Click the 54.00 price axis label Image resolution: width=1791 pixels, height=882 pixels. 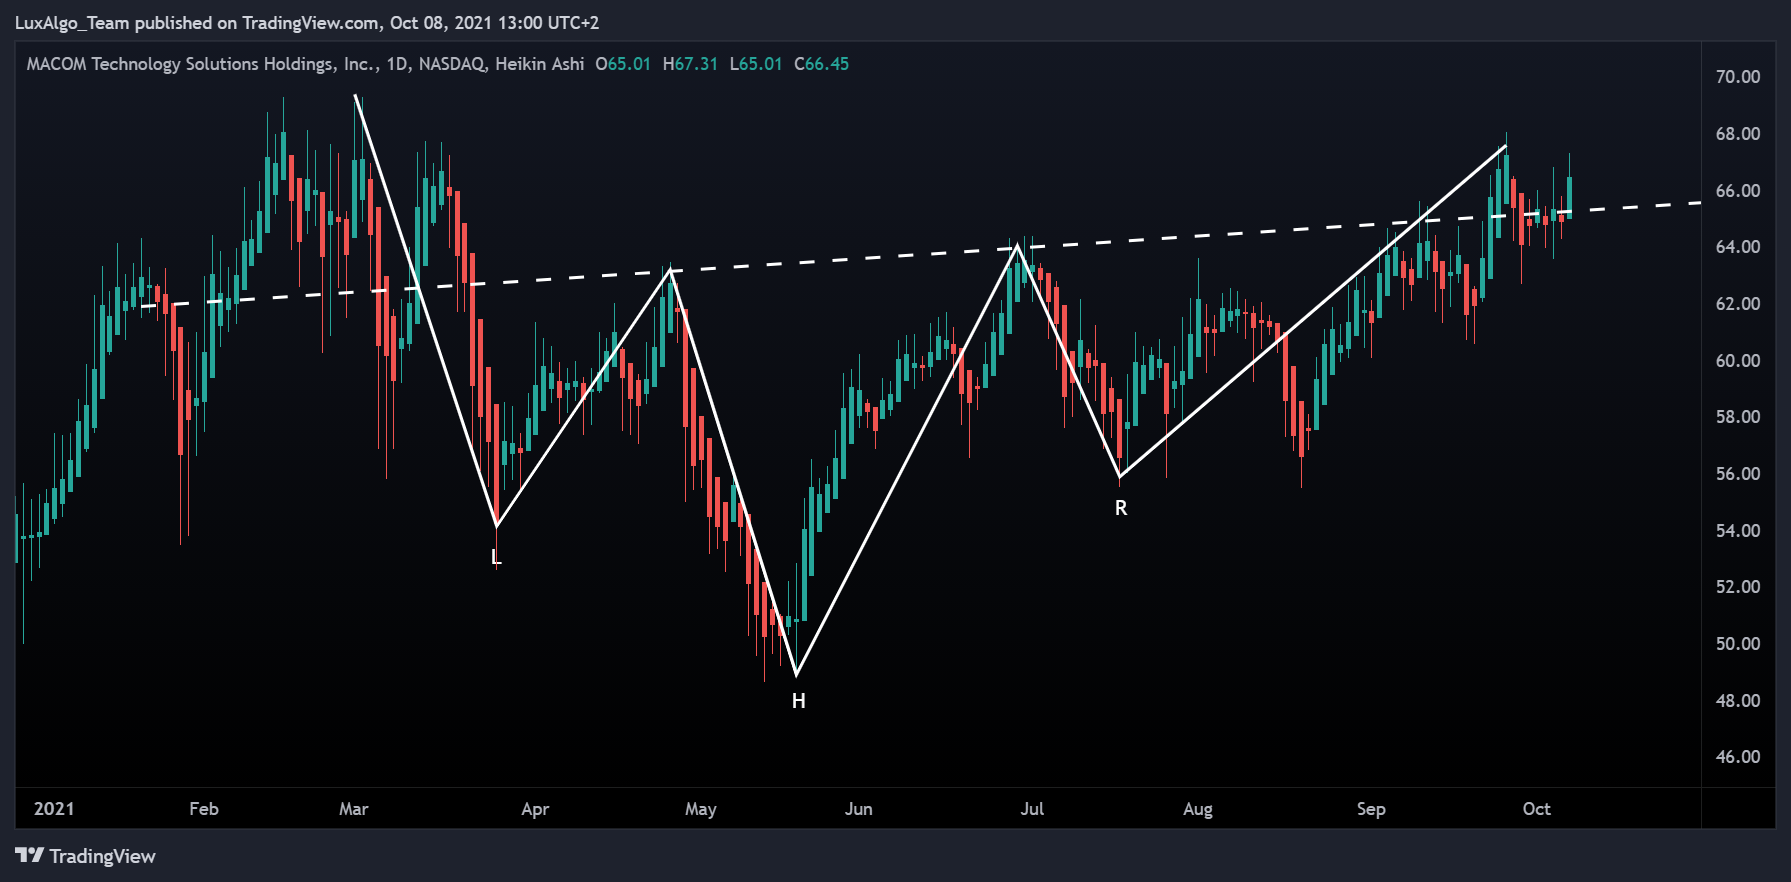(1738, 531)
